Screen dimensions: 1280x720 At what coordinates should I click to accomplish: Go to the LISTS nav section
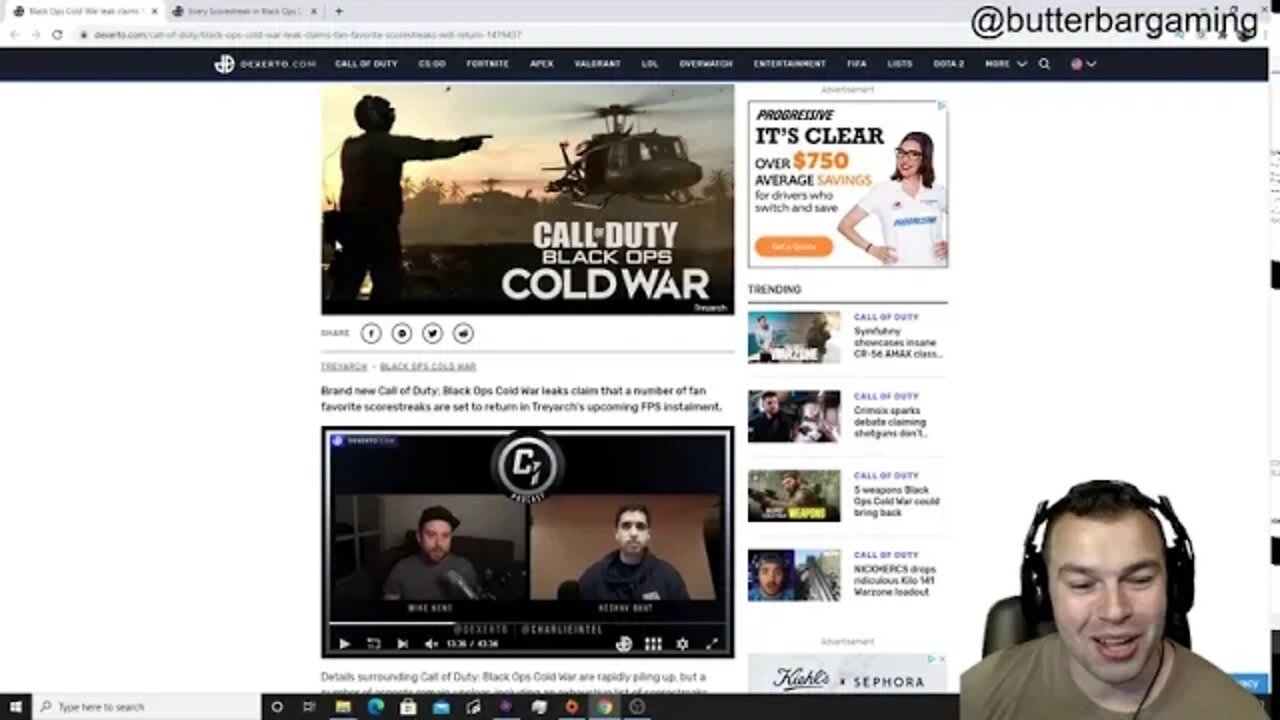[900, 64]
